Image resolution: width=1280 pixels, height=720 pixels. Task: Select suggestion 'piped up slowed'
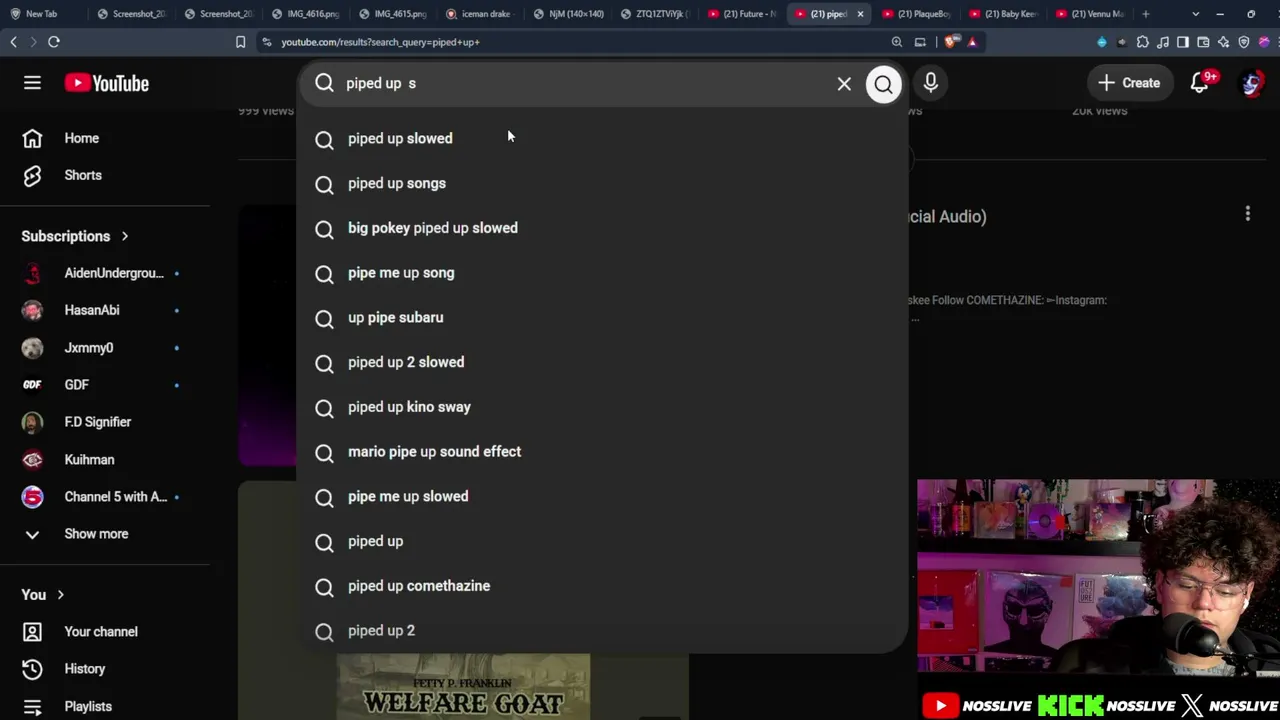pos(603,139)
